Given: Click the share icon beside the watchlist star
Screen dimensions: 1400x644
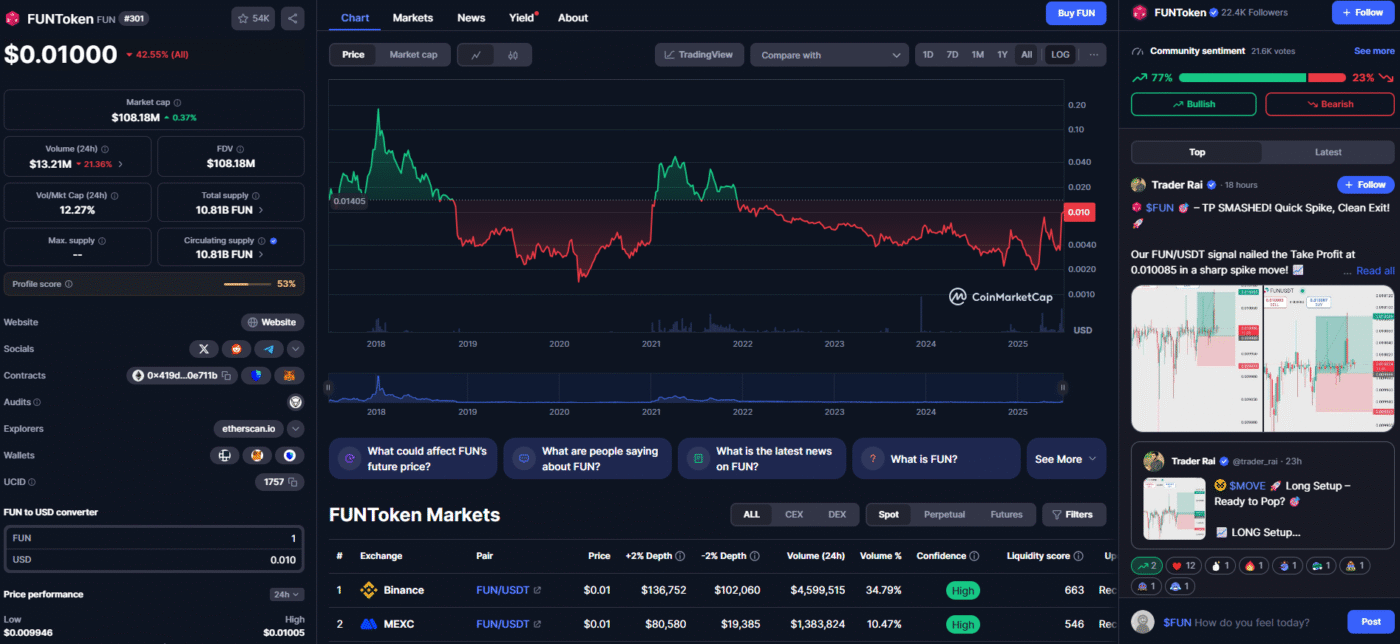Looking at the screenshot, I should click(x=293, y=18).
